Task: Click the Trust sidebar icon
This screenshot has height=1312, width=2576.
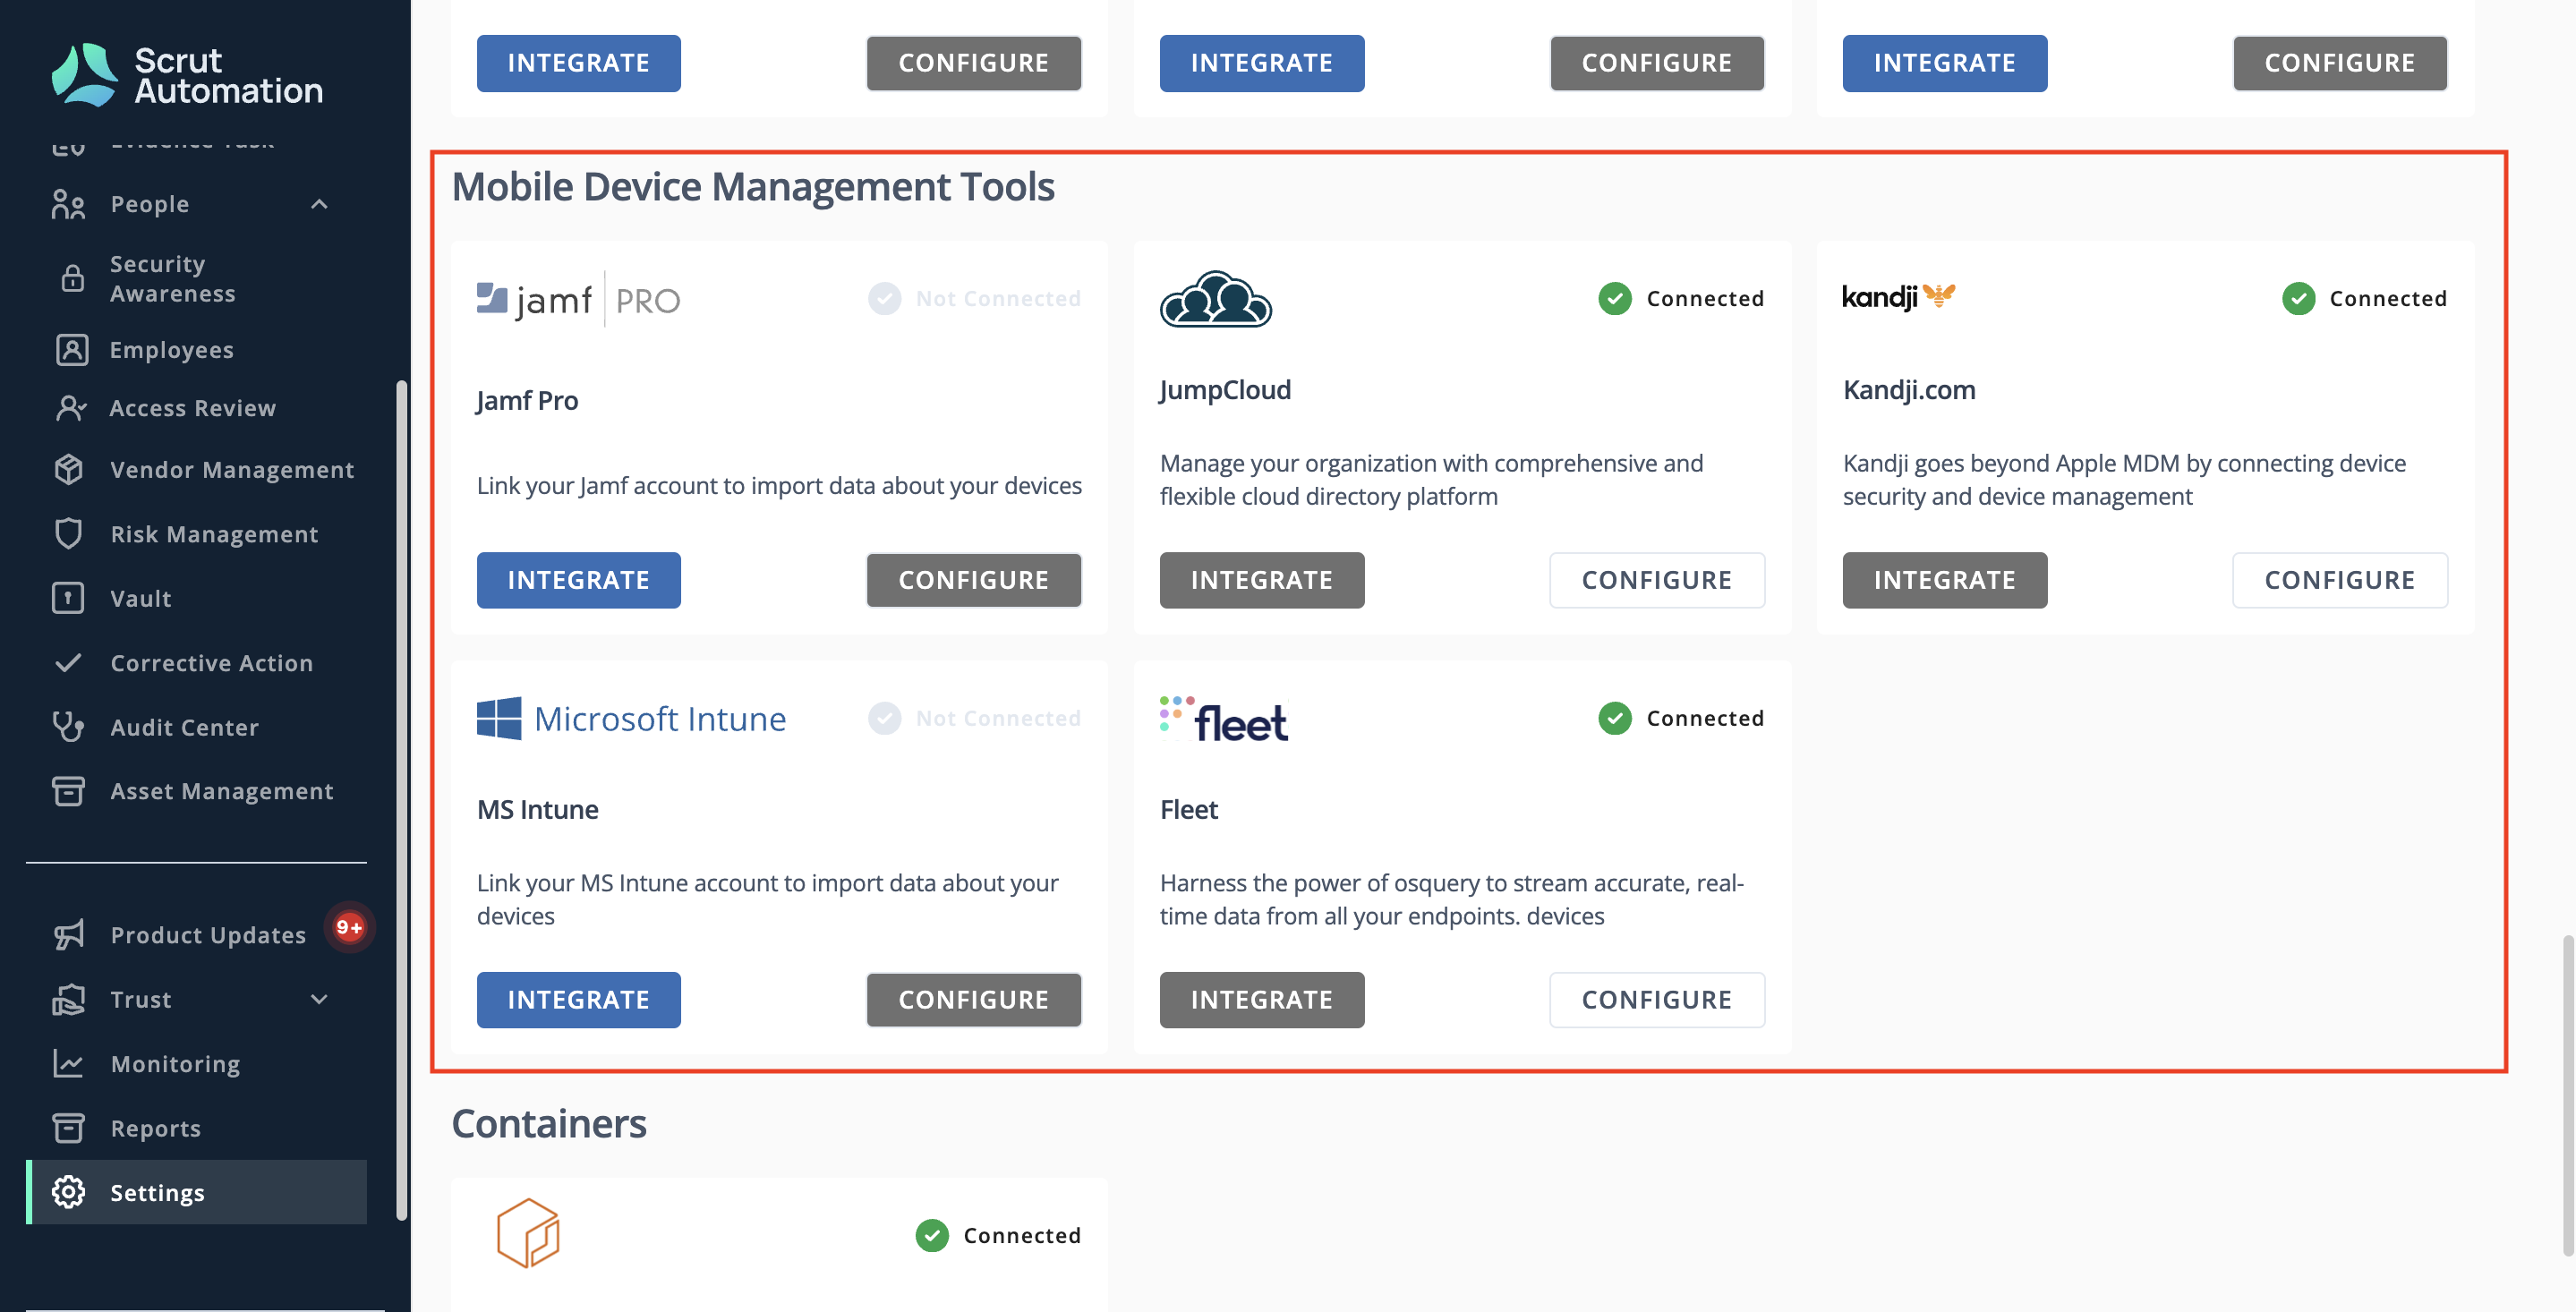Action: [68, 998]
